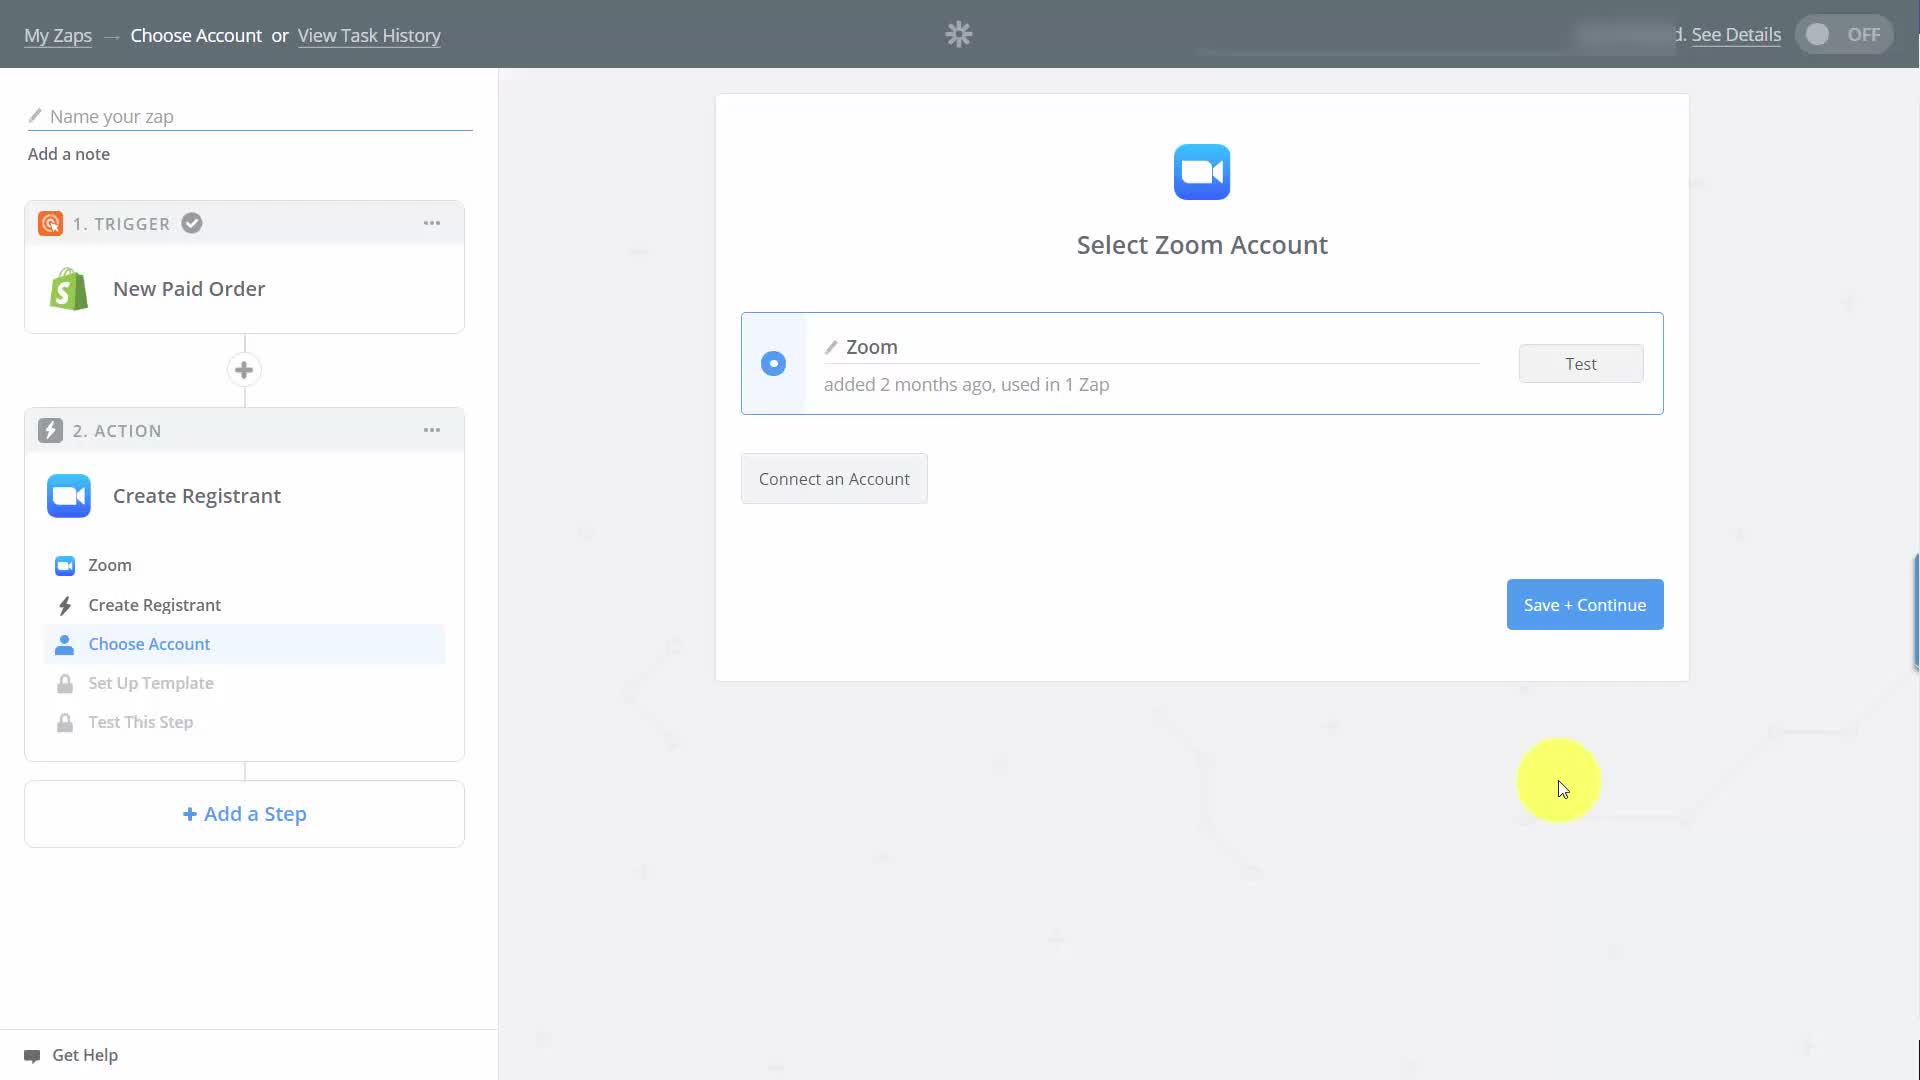The width and height of the screenshot is (1920, 1080).
Task: Click the Get Help link
Action: point(85,1055)
